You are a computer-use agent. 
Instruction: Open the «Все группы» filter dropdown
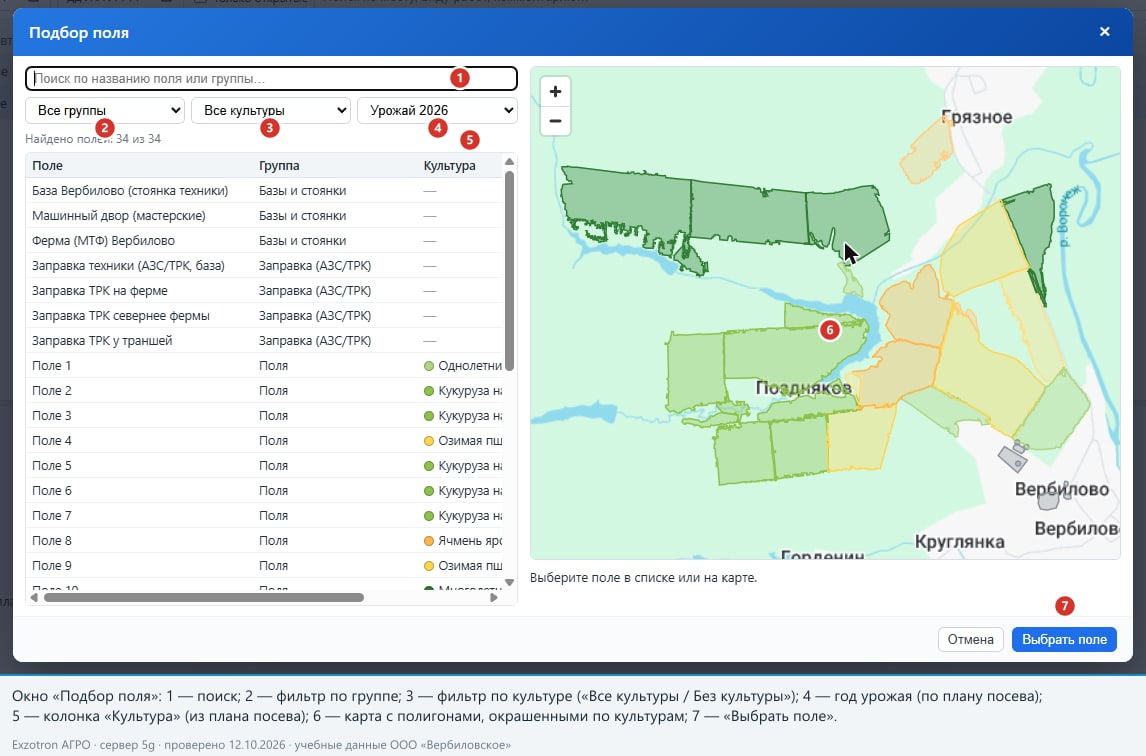pyautogui.click(x=105, y=110)
